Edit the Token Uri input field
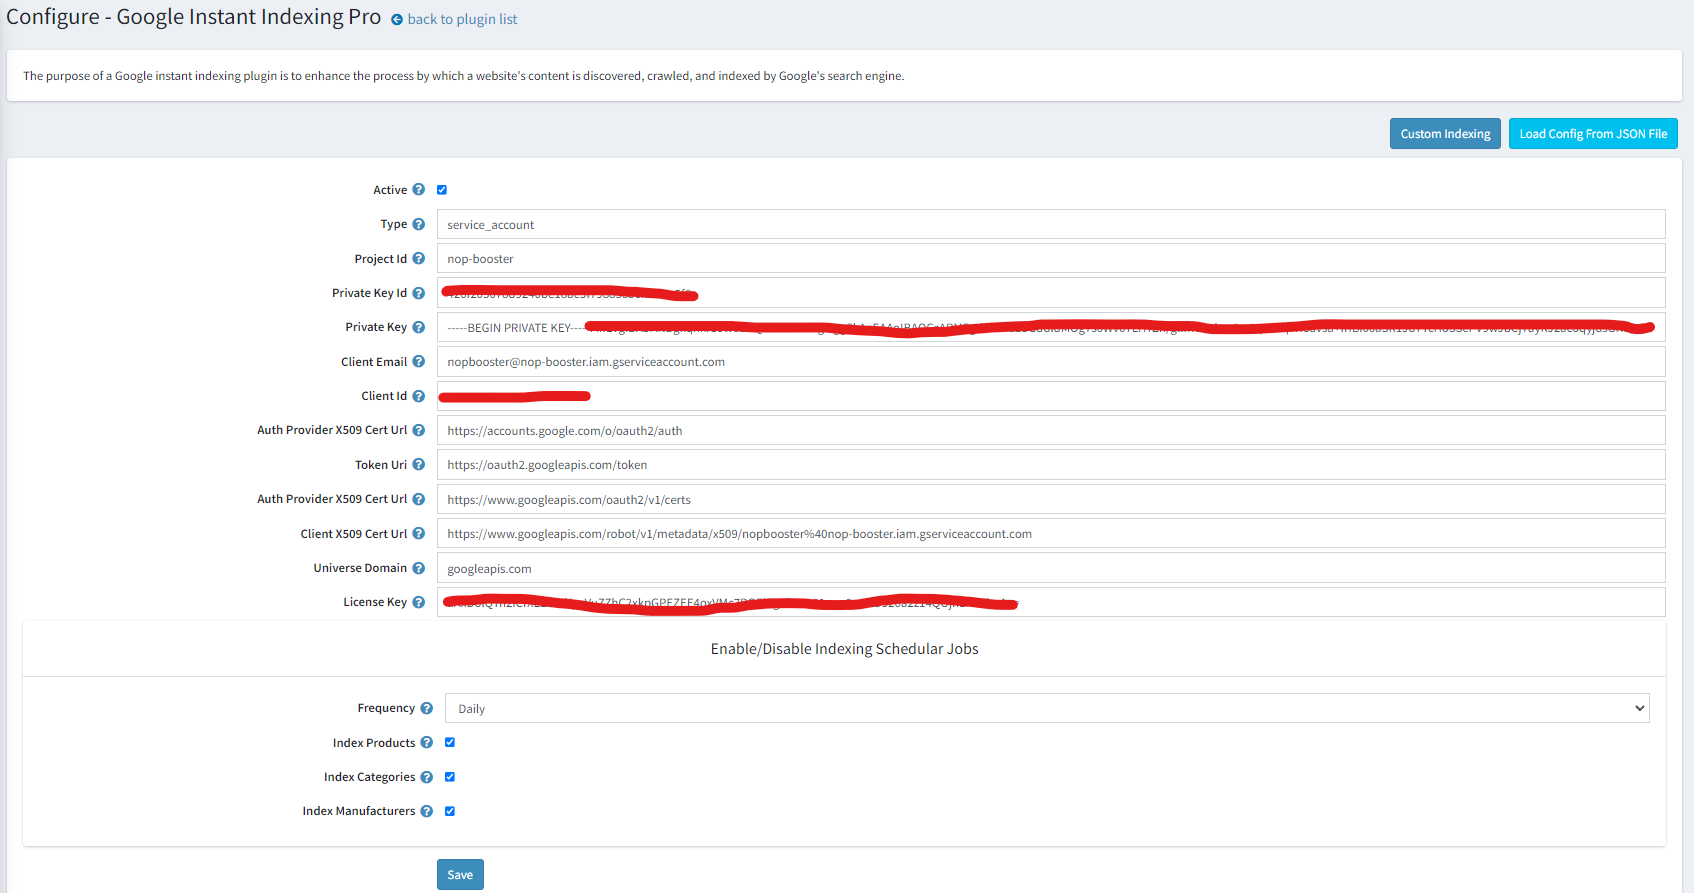The image size is (1694, 893). (x=1051, y=465)
